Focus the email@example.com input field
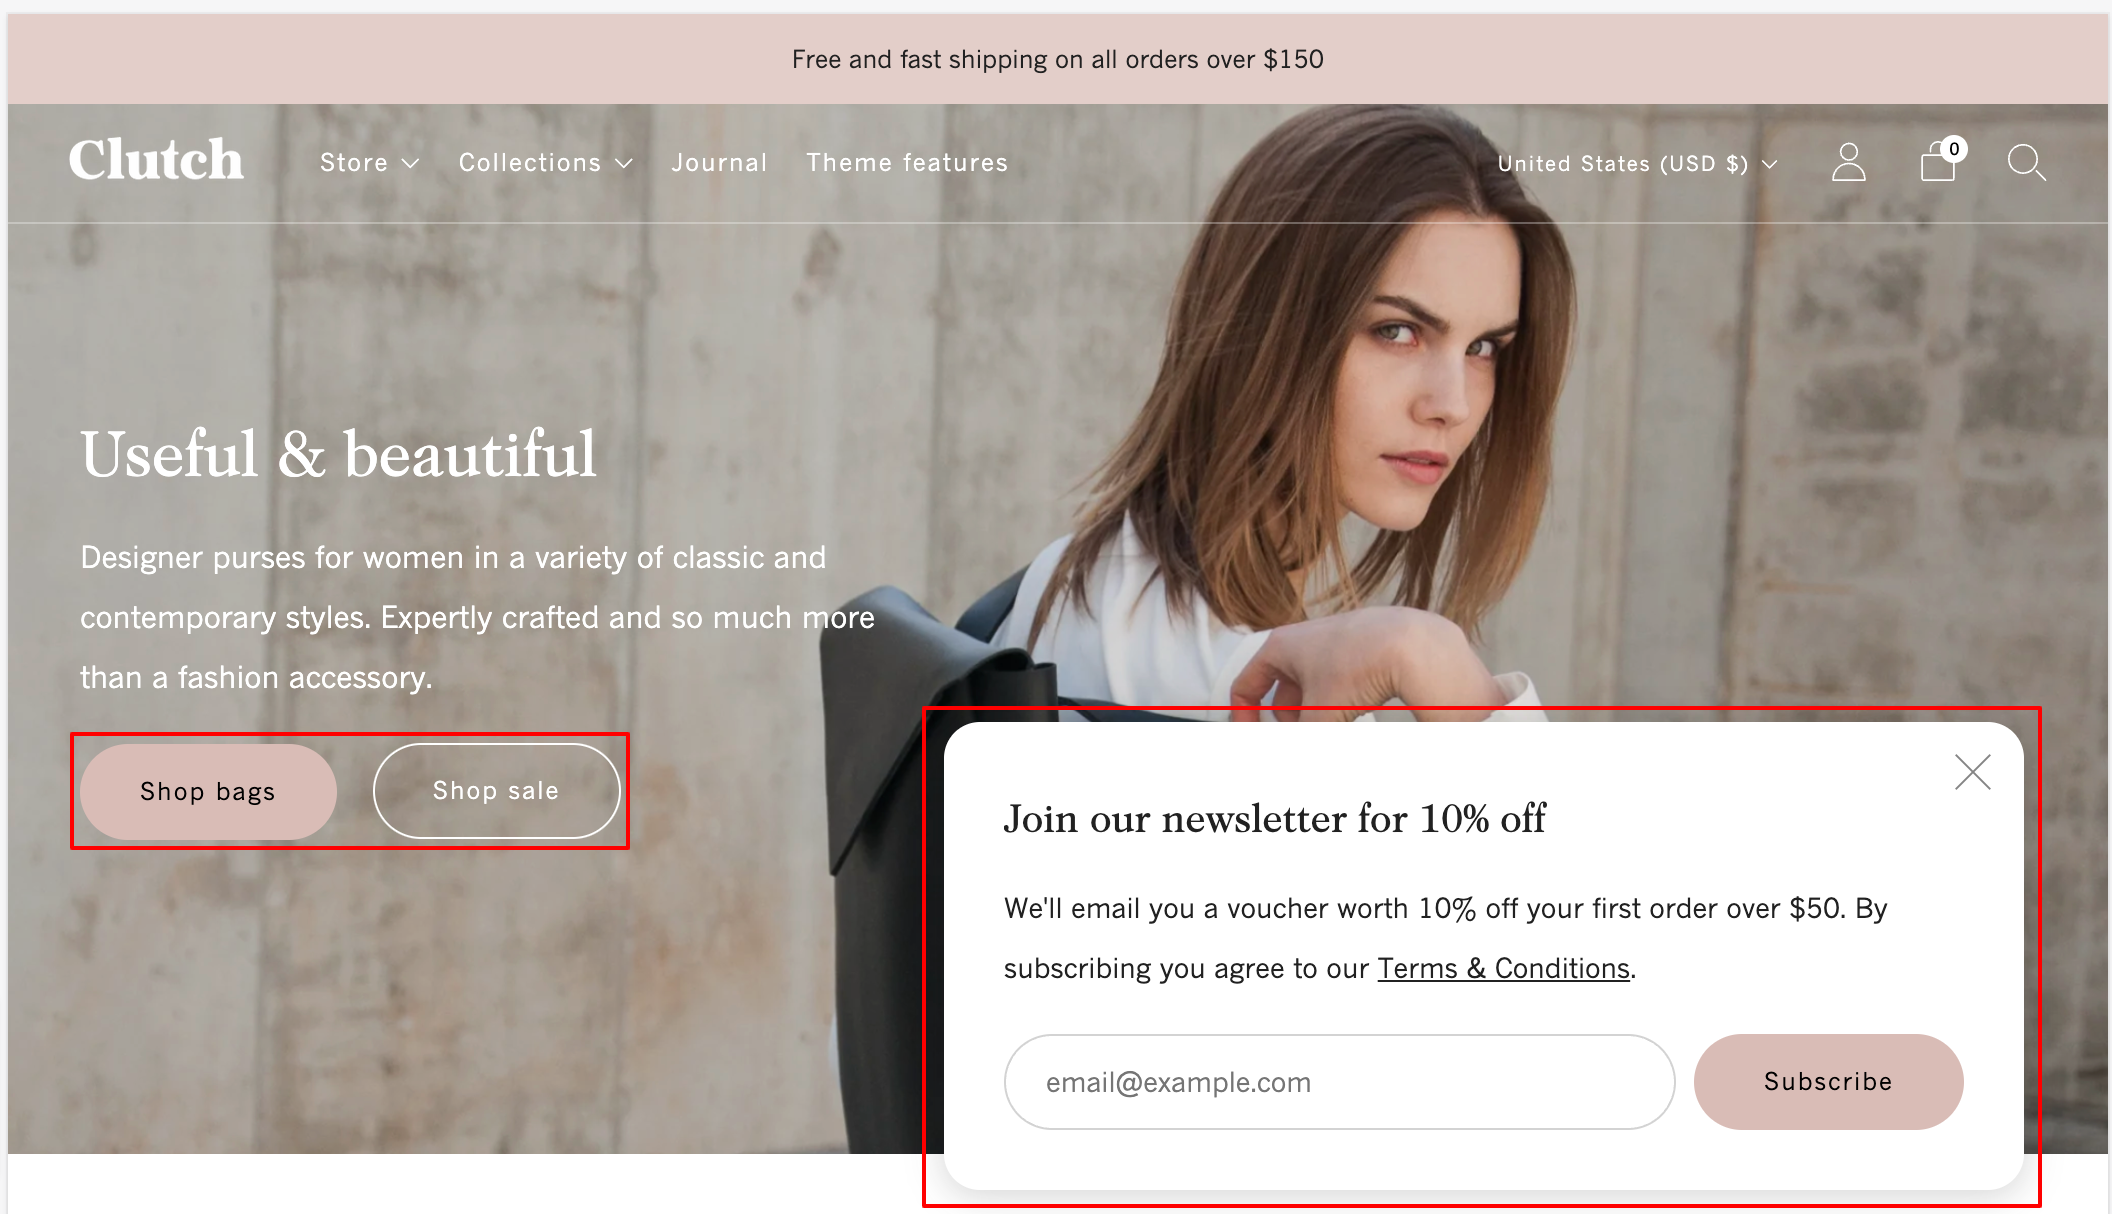This screenshot has width=2112, height=1214. pyautogui.click(x=1339, y=1082)
